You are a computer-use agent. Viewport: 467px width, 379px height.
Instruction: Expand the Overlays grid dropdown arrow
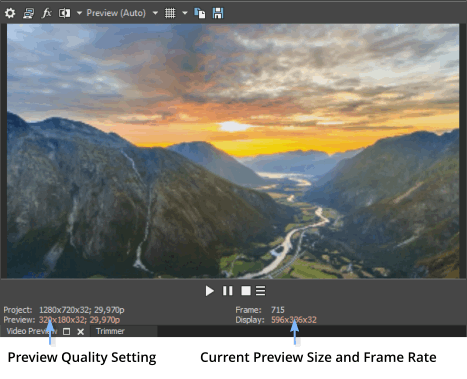point(185,13)
